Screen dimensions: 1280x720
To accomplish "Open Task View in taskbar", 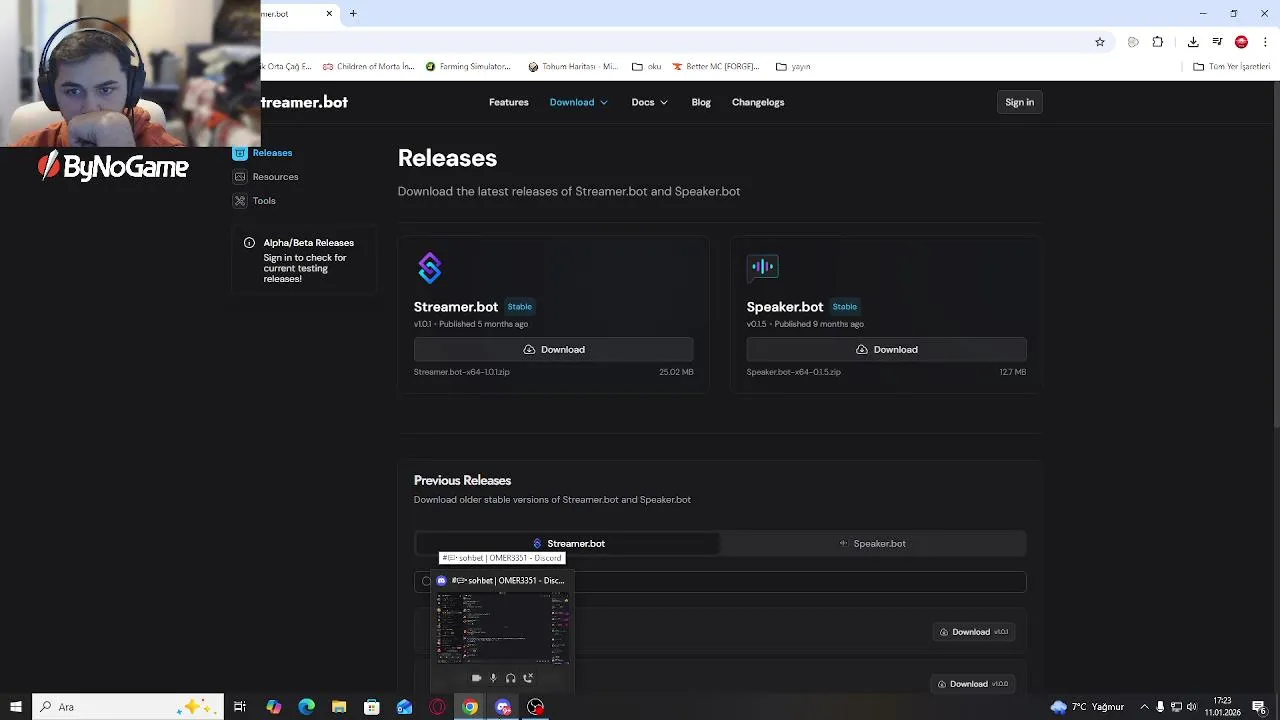I will coord(240,707).
